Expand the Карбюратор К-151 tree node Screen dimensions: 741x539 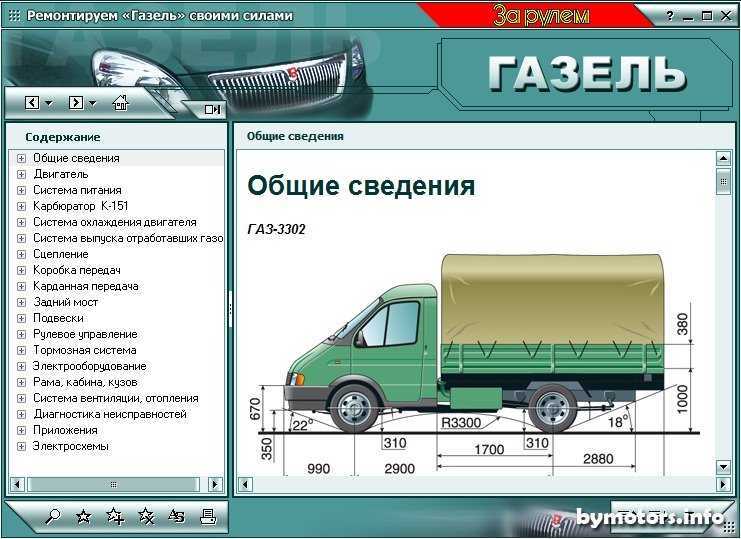(21, 206)
